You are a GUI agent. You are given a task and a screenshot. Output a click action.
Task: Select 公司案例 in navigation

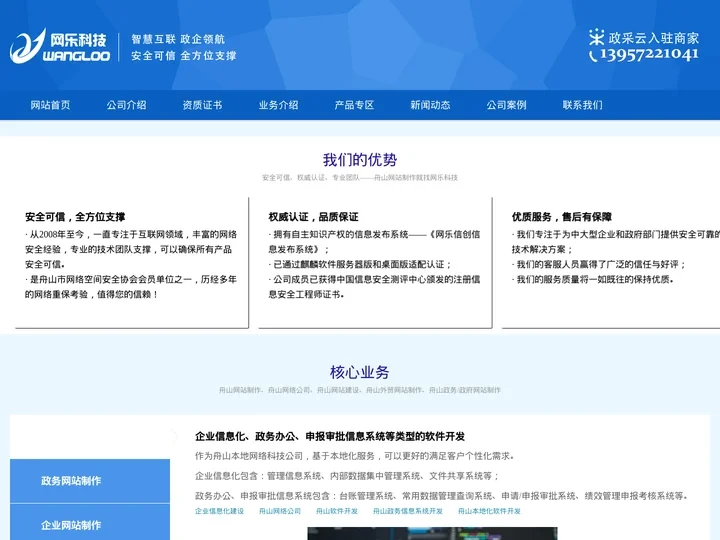(x=506, y=105)
